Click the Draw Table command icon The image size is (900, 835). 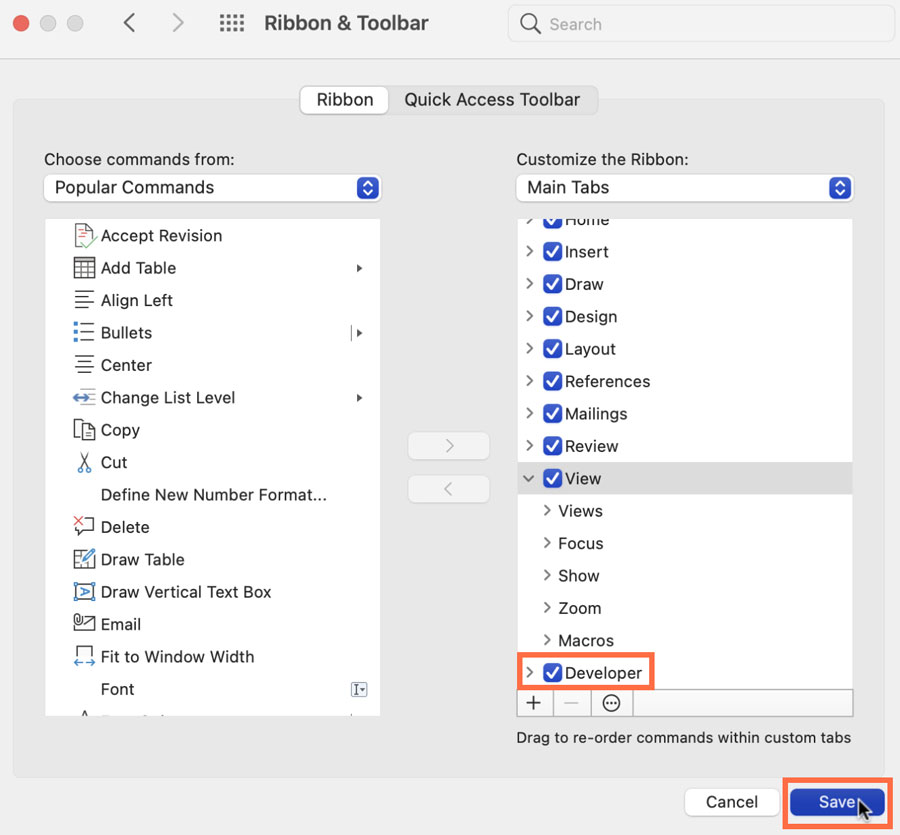click(85, 559)
